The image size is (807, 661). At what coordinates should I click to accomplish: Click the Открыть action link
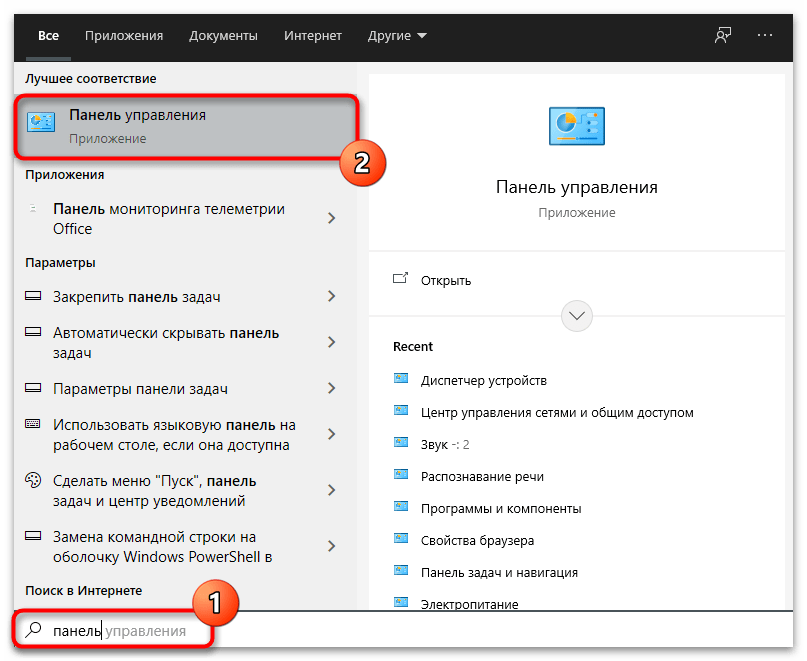446,280
